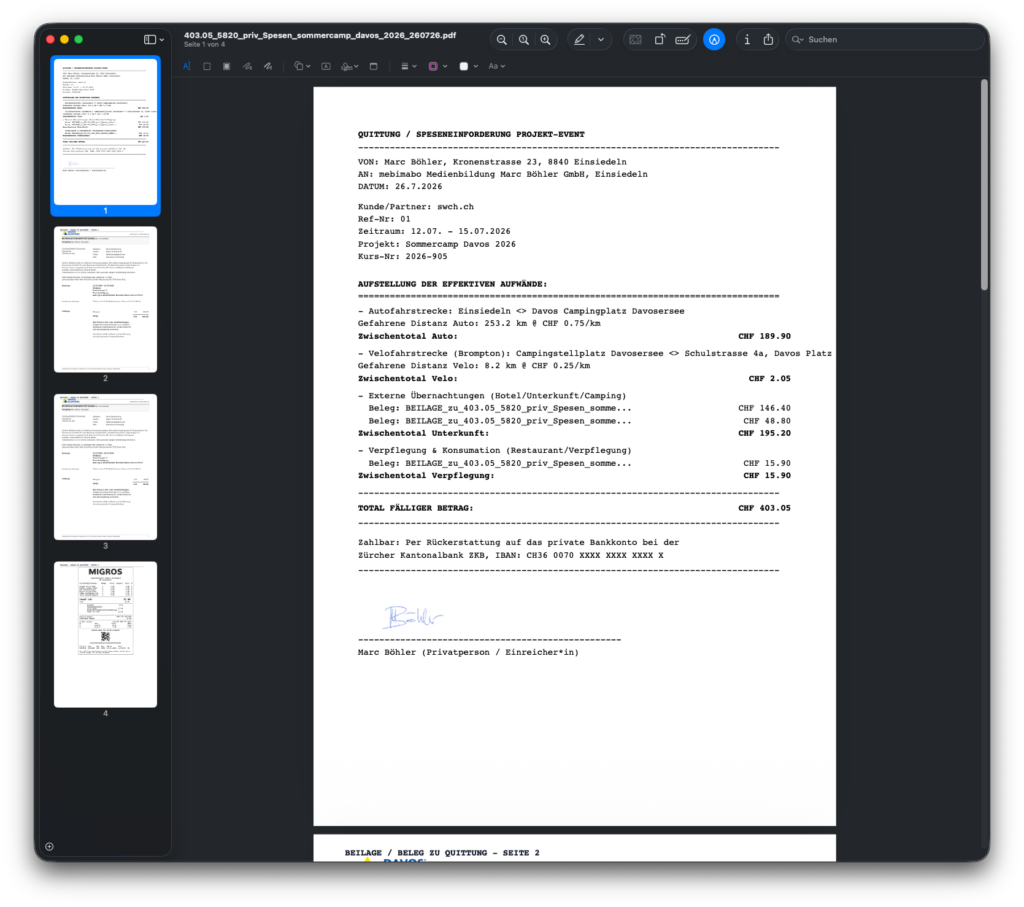Open the Aa text style dropdown

click(496, 66)
